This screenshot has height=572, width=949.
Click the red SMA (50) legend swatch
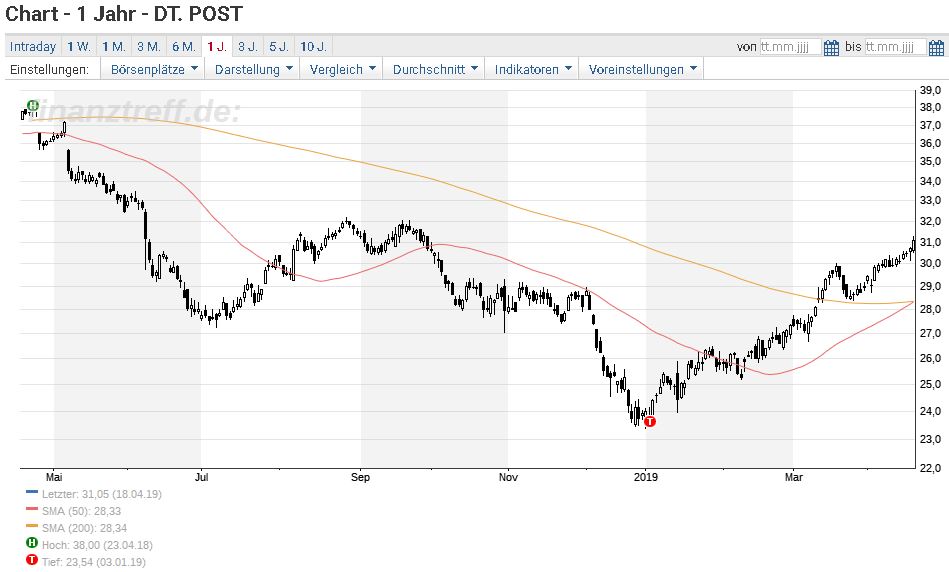[32, 510]
